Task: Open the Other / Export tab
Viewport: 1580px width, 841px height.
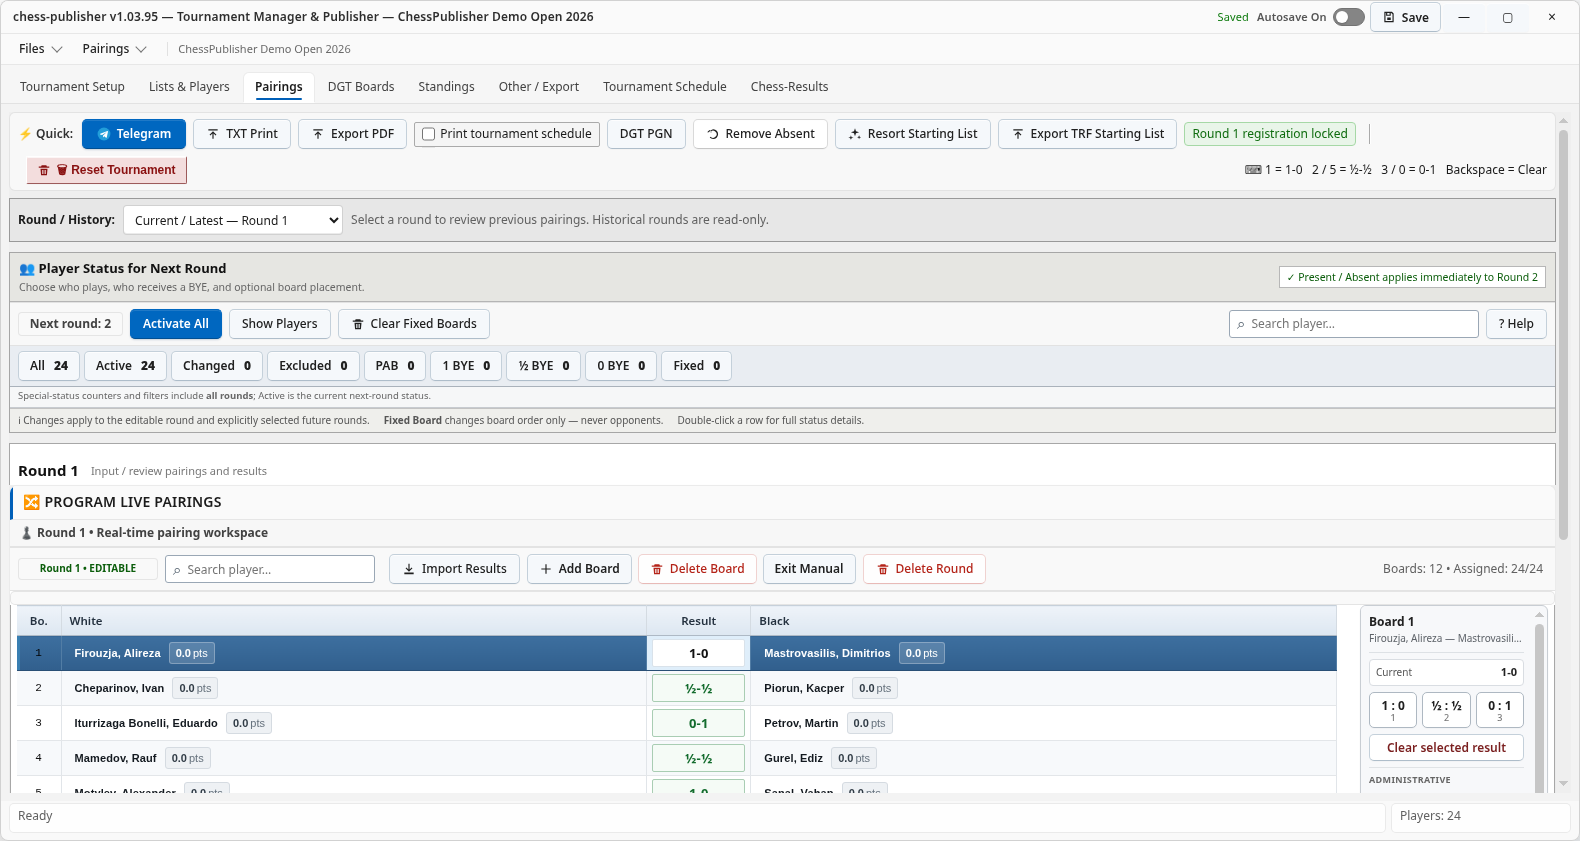Action: 539,87
